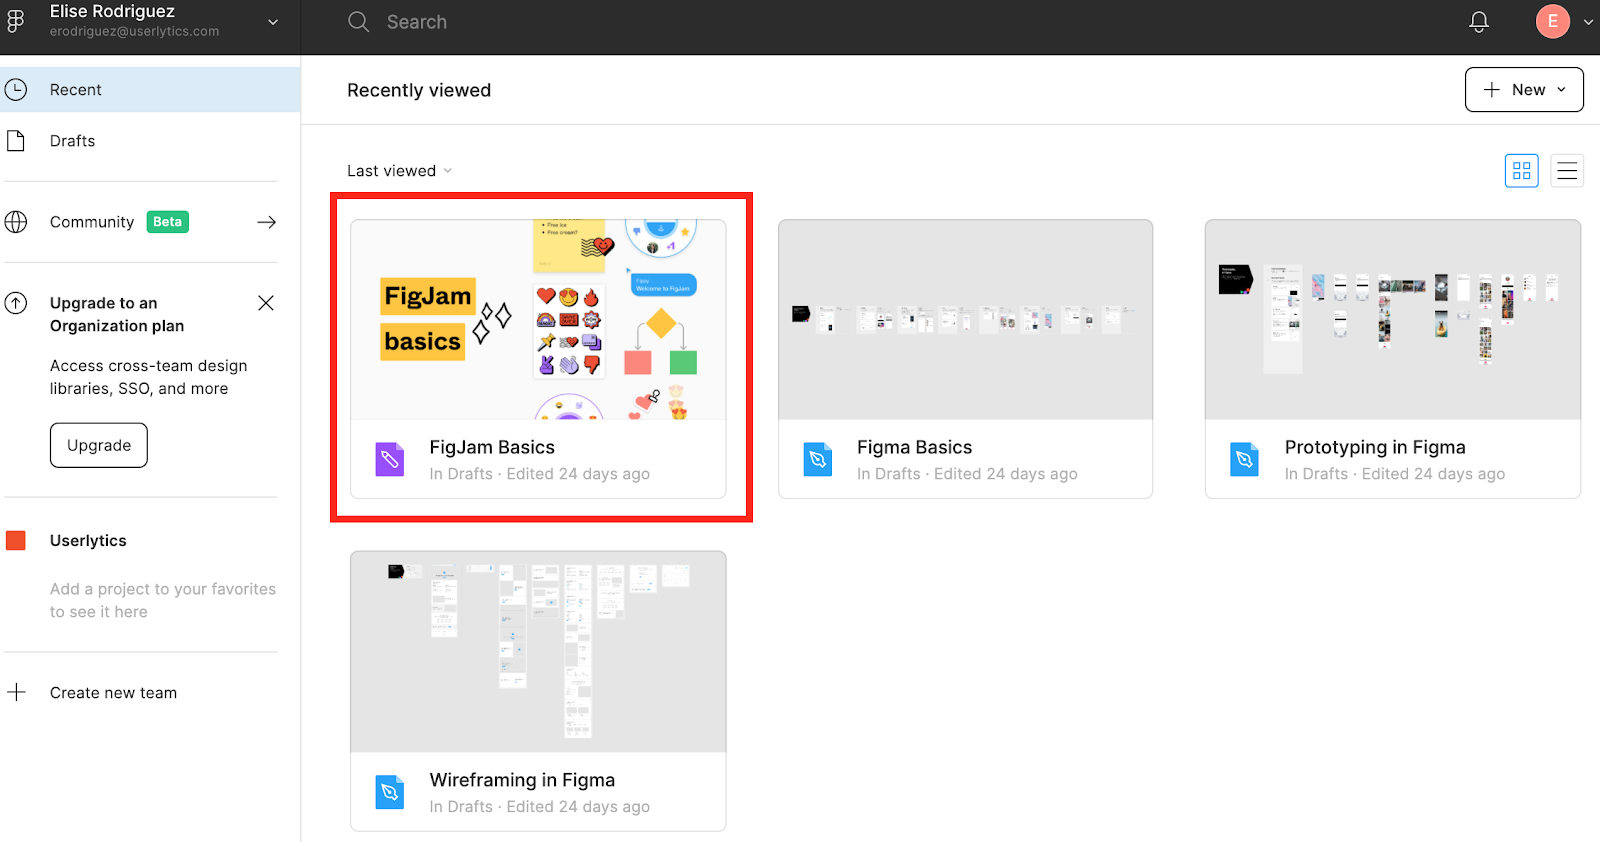Open the New file dropdown

click(x=1523, y=90)
